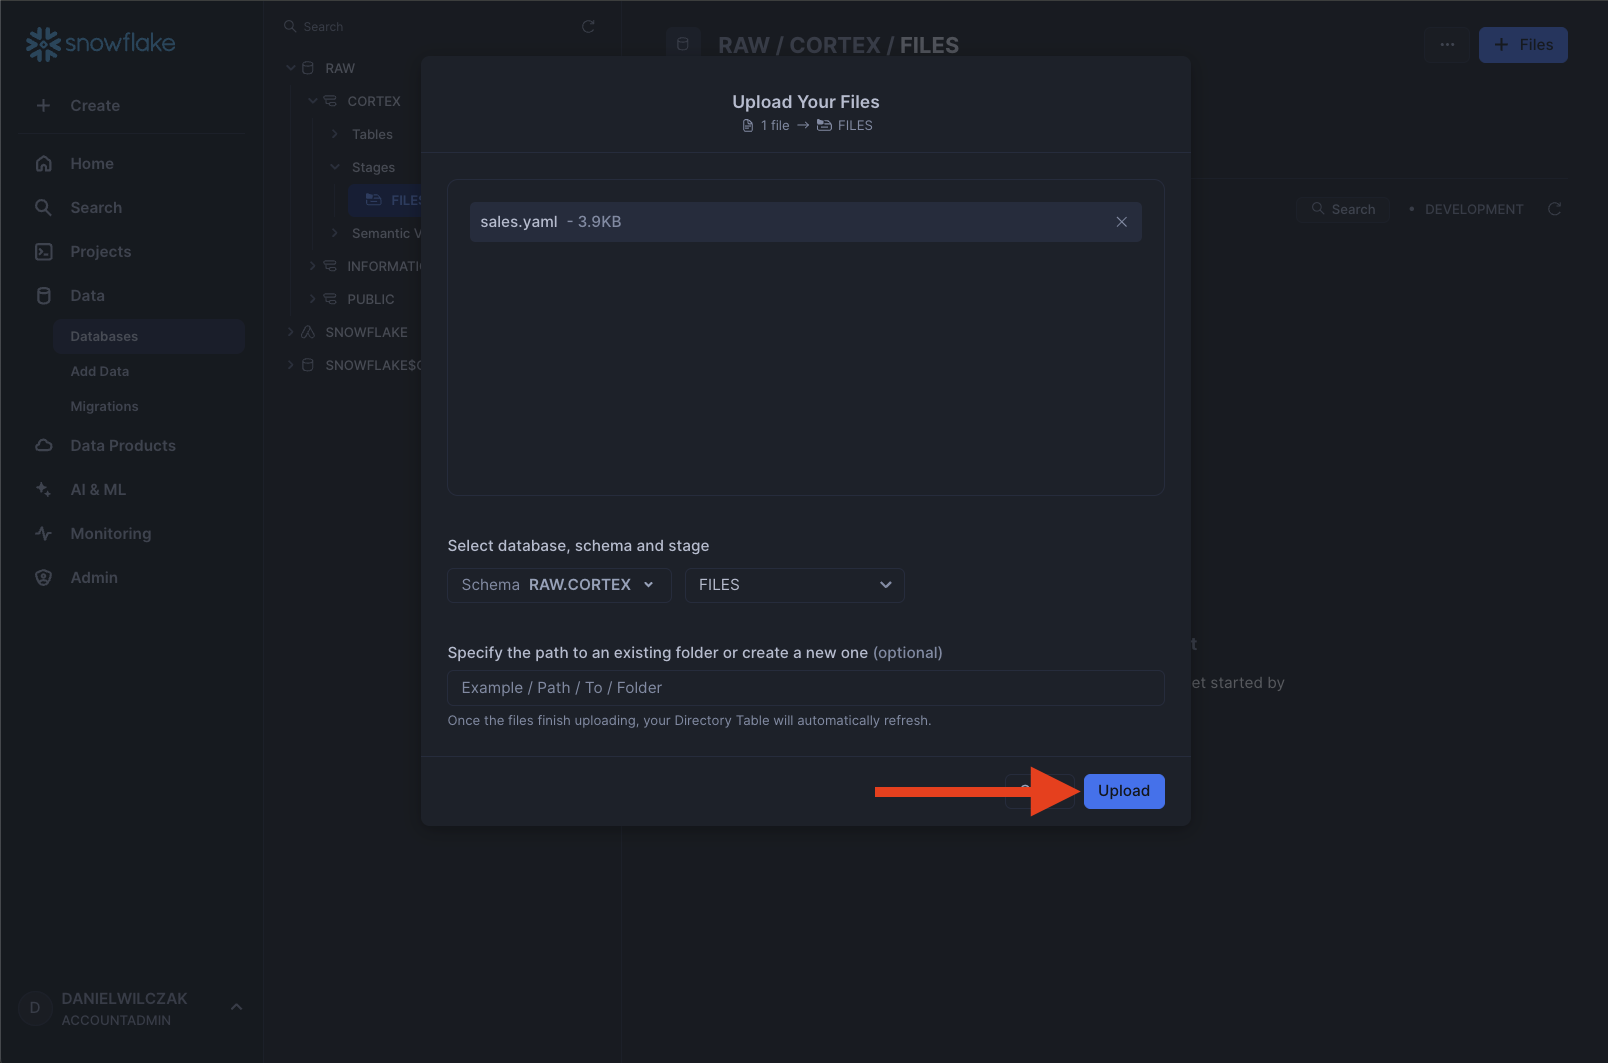Open the Create menu plus icon
Screen dimensions: 1608x1063
(43, 105)
